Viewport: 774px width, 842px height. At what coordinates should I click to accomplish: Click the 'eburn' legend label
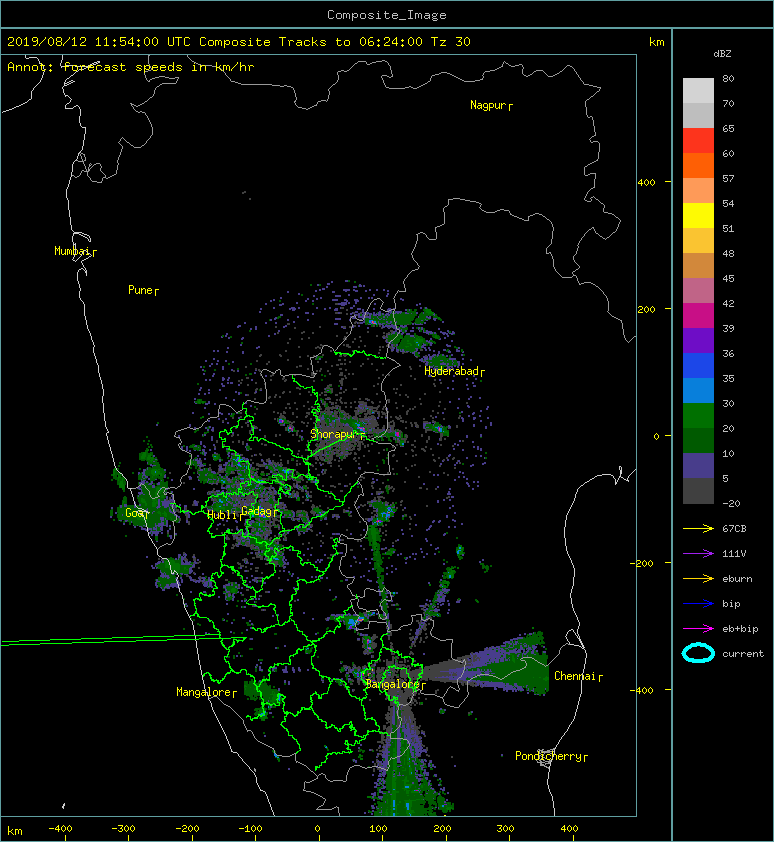coord(737,578)
